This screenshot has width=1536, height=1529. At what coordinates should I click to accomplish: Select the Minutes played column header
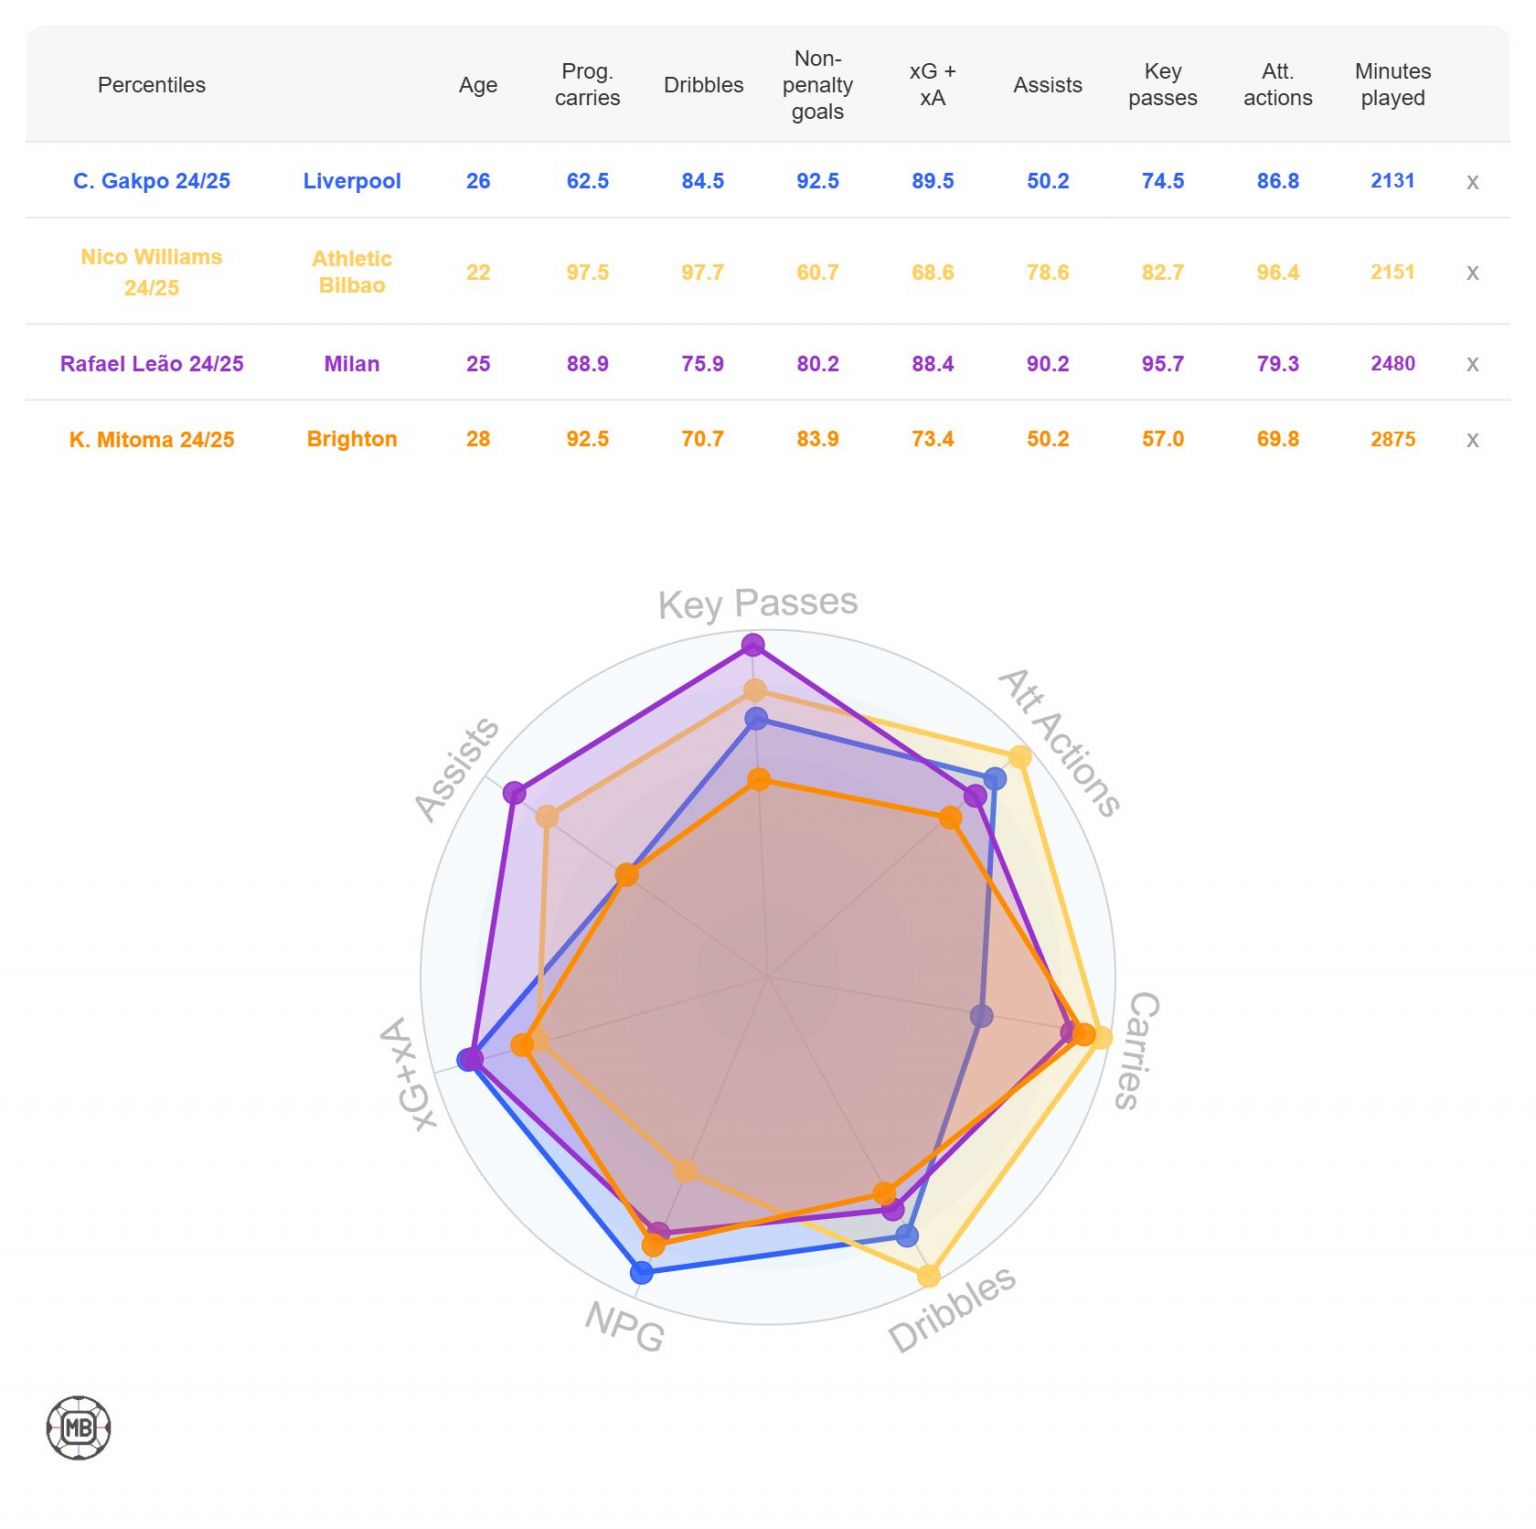tap(1392, 85)
